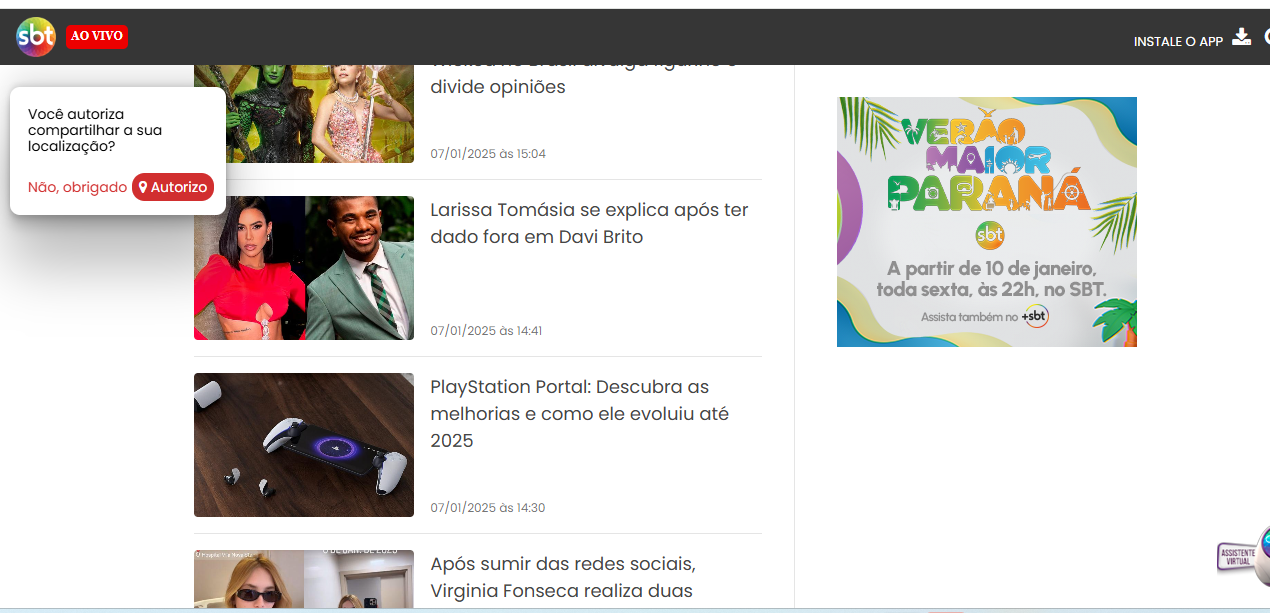The height and width of the screenshot is (613, 1270).
Task: Click the green witch costume thumbnail
Action: (x=304, y=113)
